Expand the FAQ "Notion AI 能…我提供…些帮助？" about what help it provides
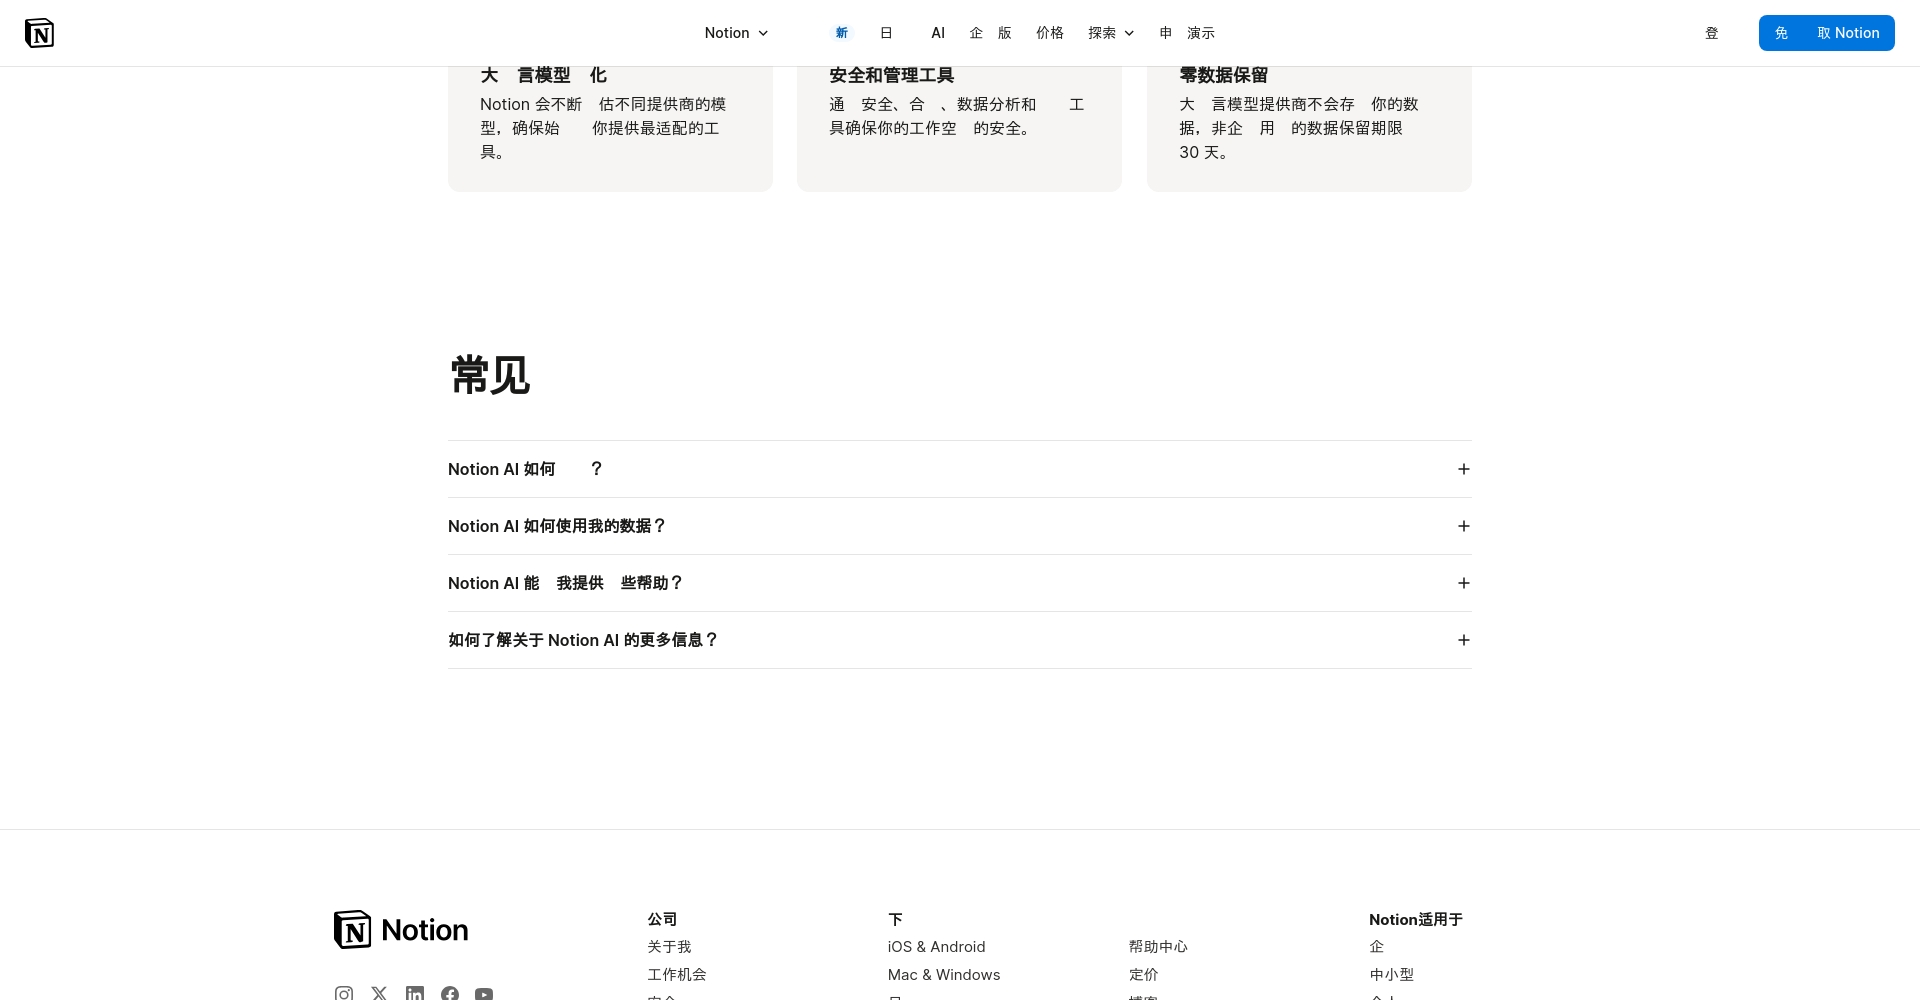 [x=960, y=583]
